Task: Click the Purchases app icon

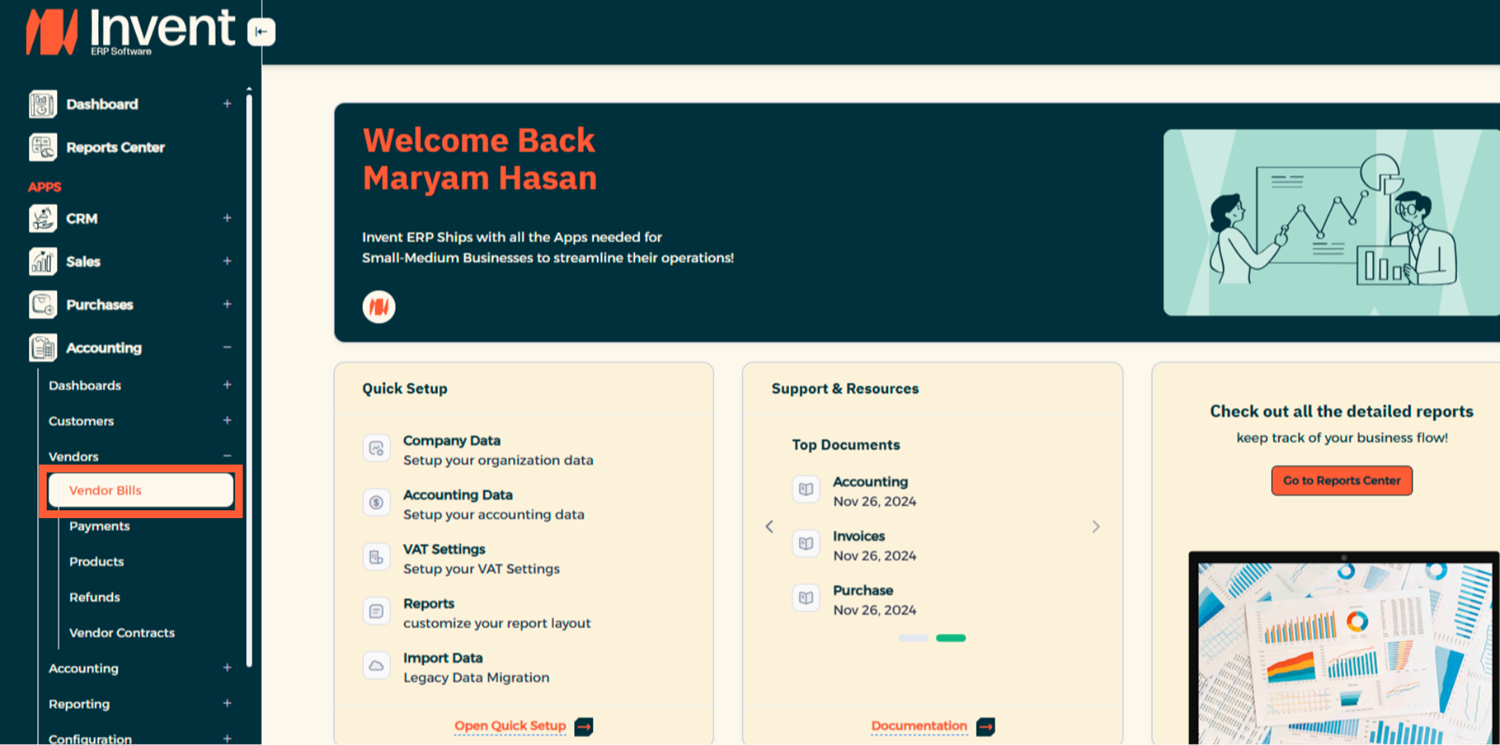Action: coord(43,304)
